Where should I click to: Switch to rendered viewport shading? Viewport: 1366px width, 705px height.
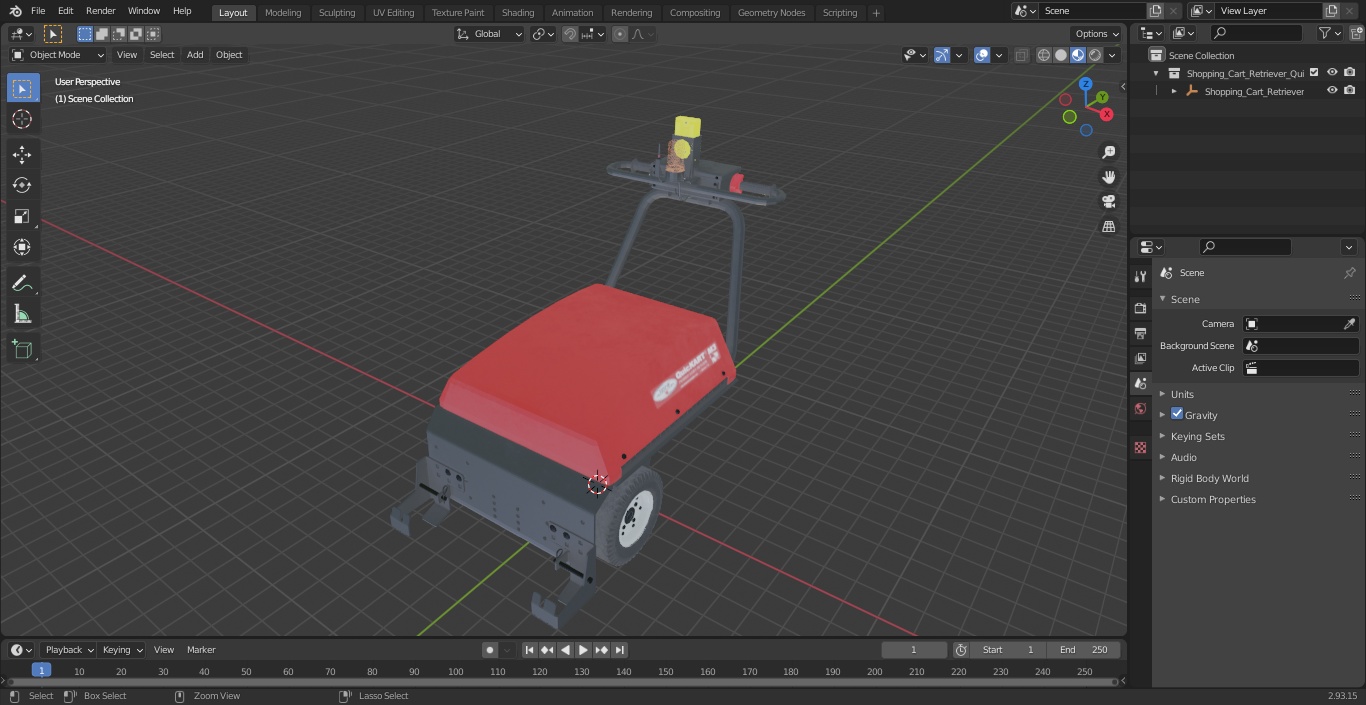(1095, 55)
